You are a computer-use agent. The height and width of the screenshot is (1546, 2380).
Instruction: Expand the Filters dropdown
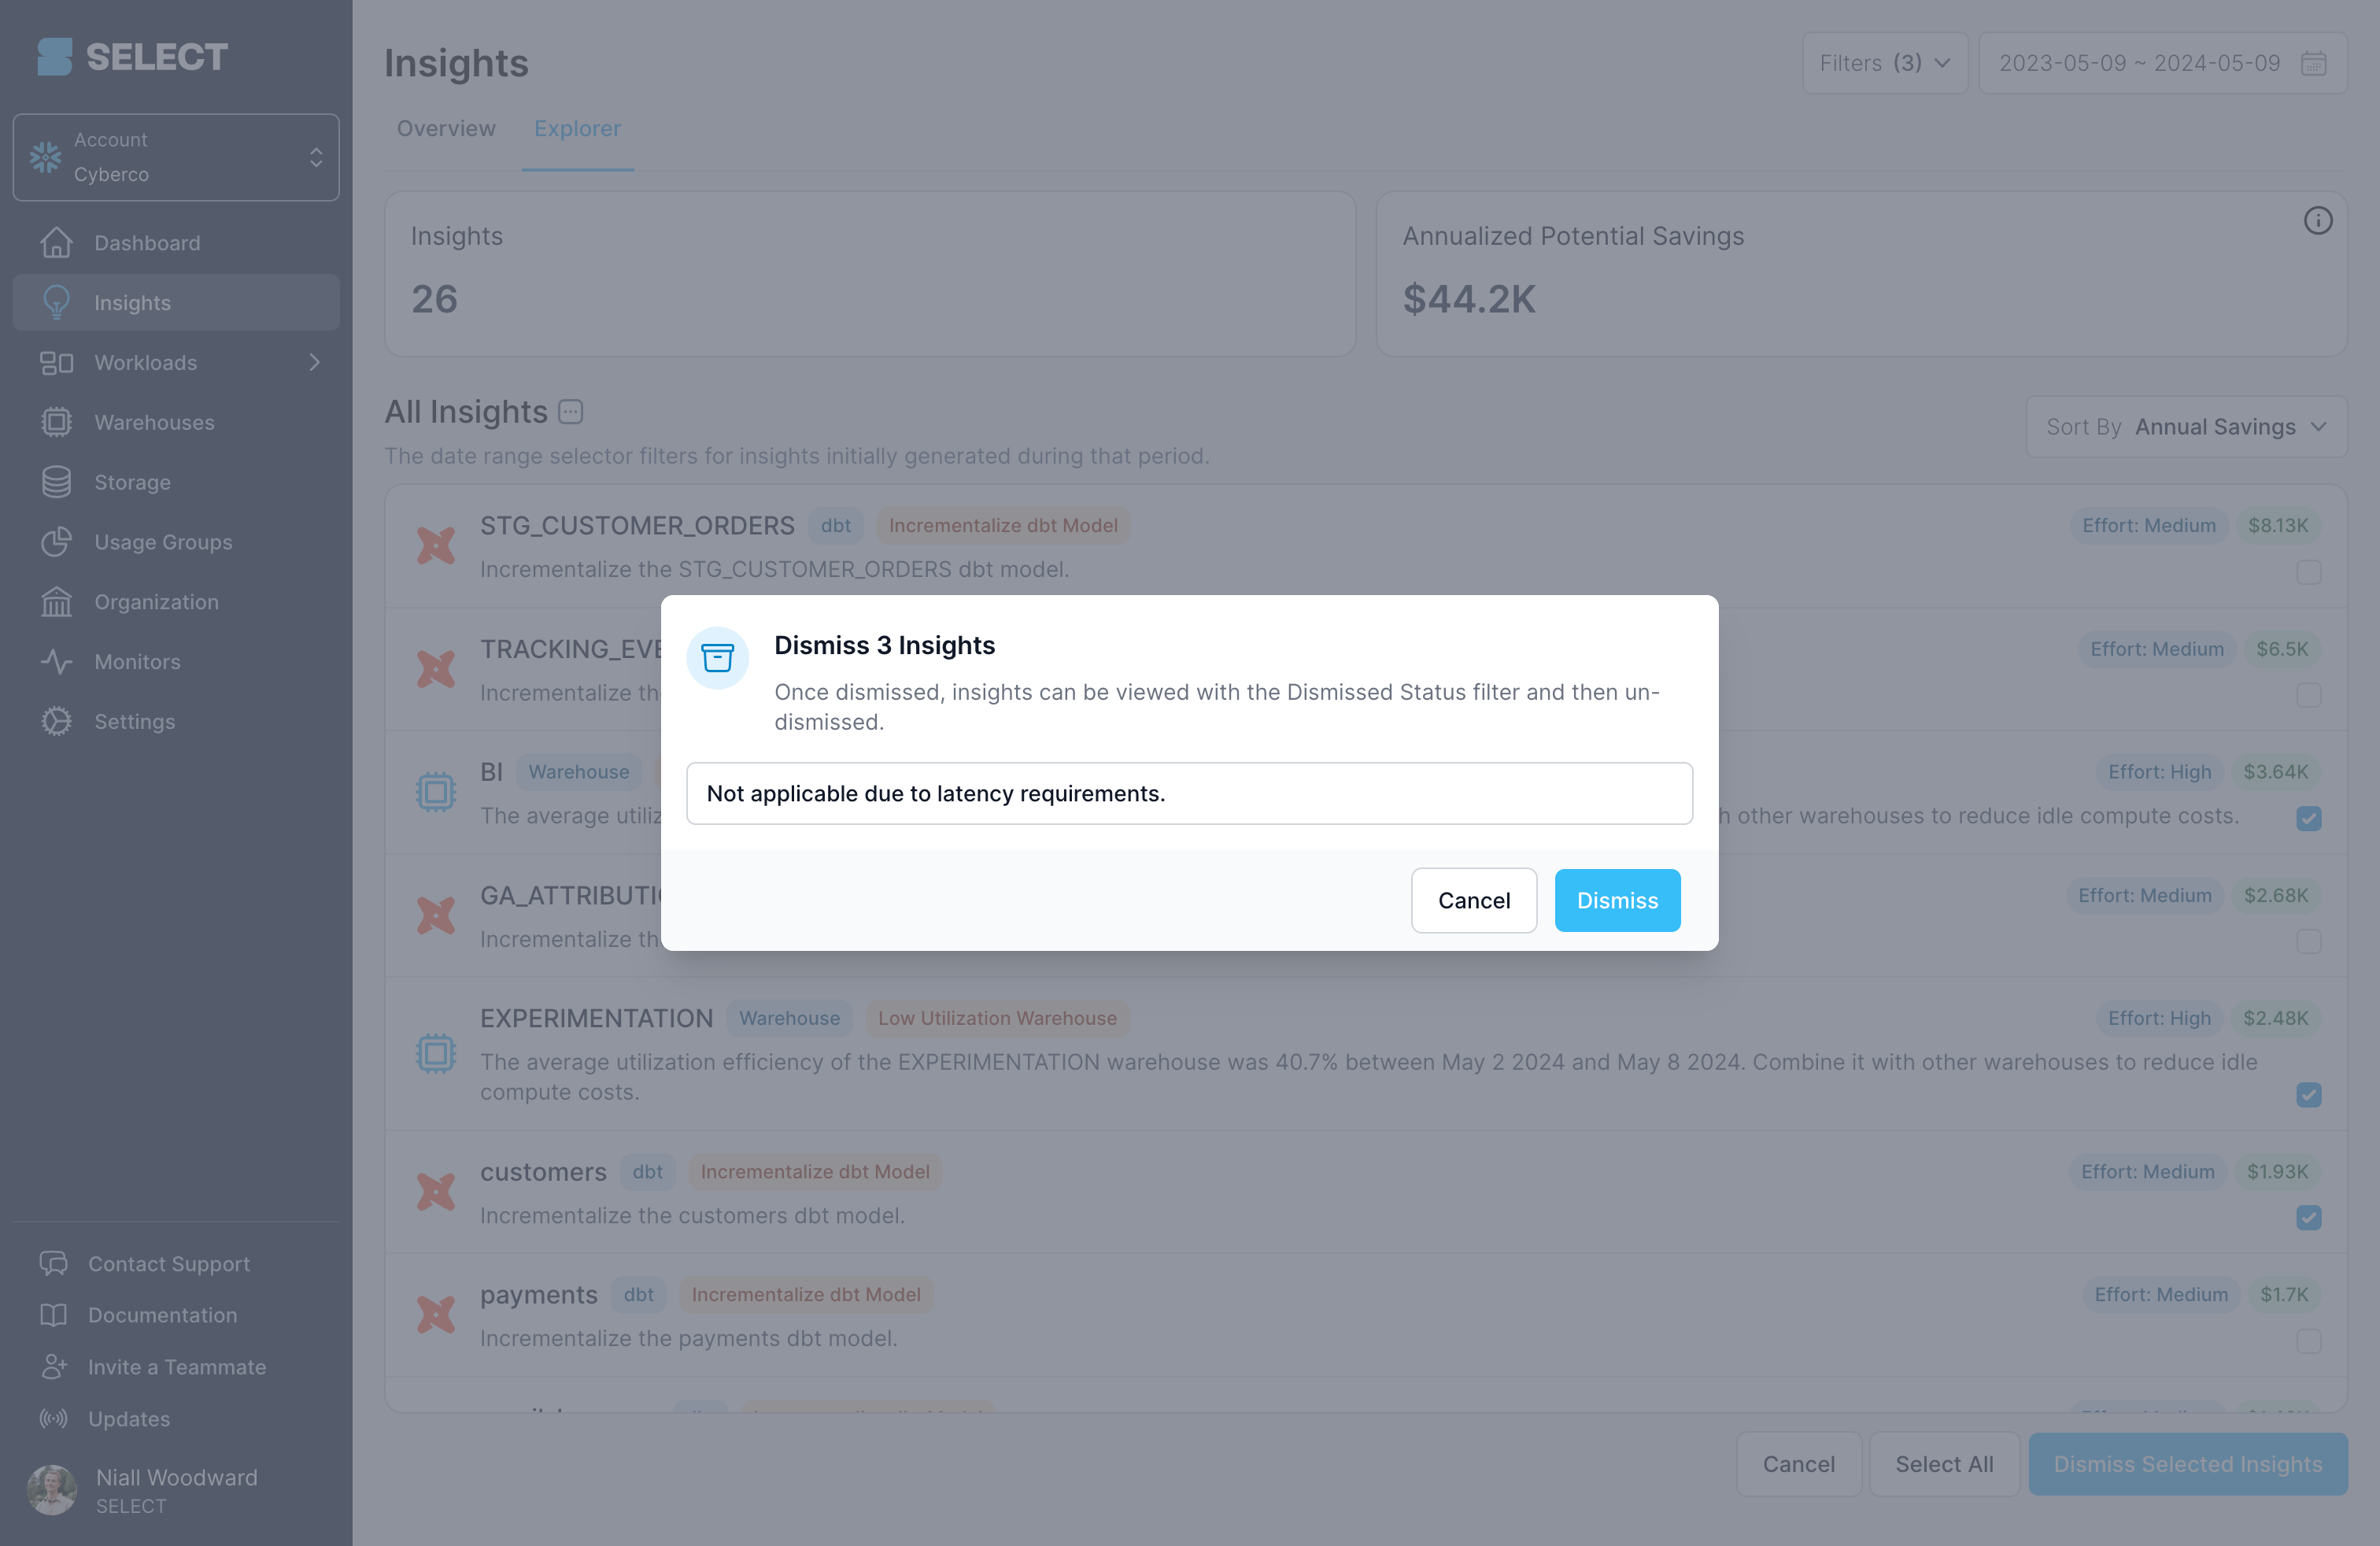pos(1882,62)
